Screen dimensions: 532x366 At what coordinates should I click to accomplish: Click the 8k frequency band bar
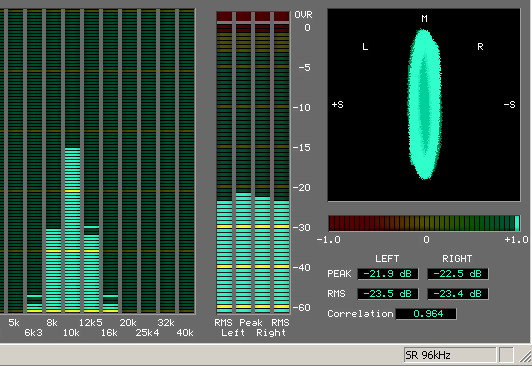[53, 161]
